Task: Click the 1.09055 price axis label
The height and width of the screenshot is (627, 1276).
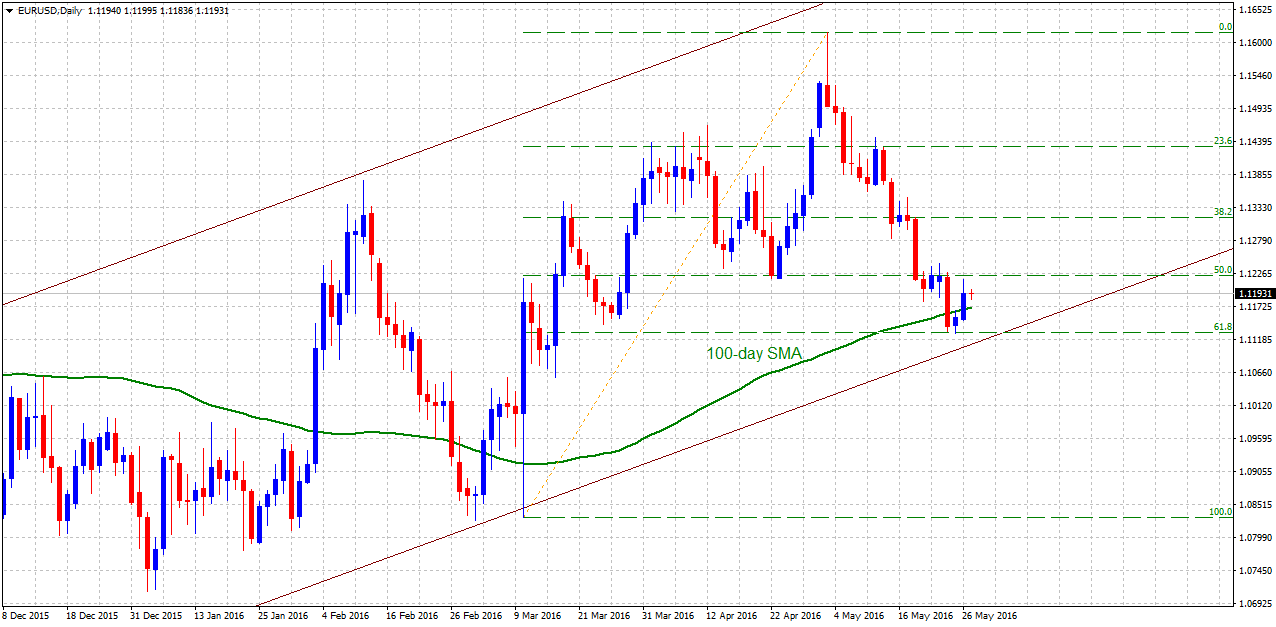Action: [1254, 472]
